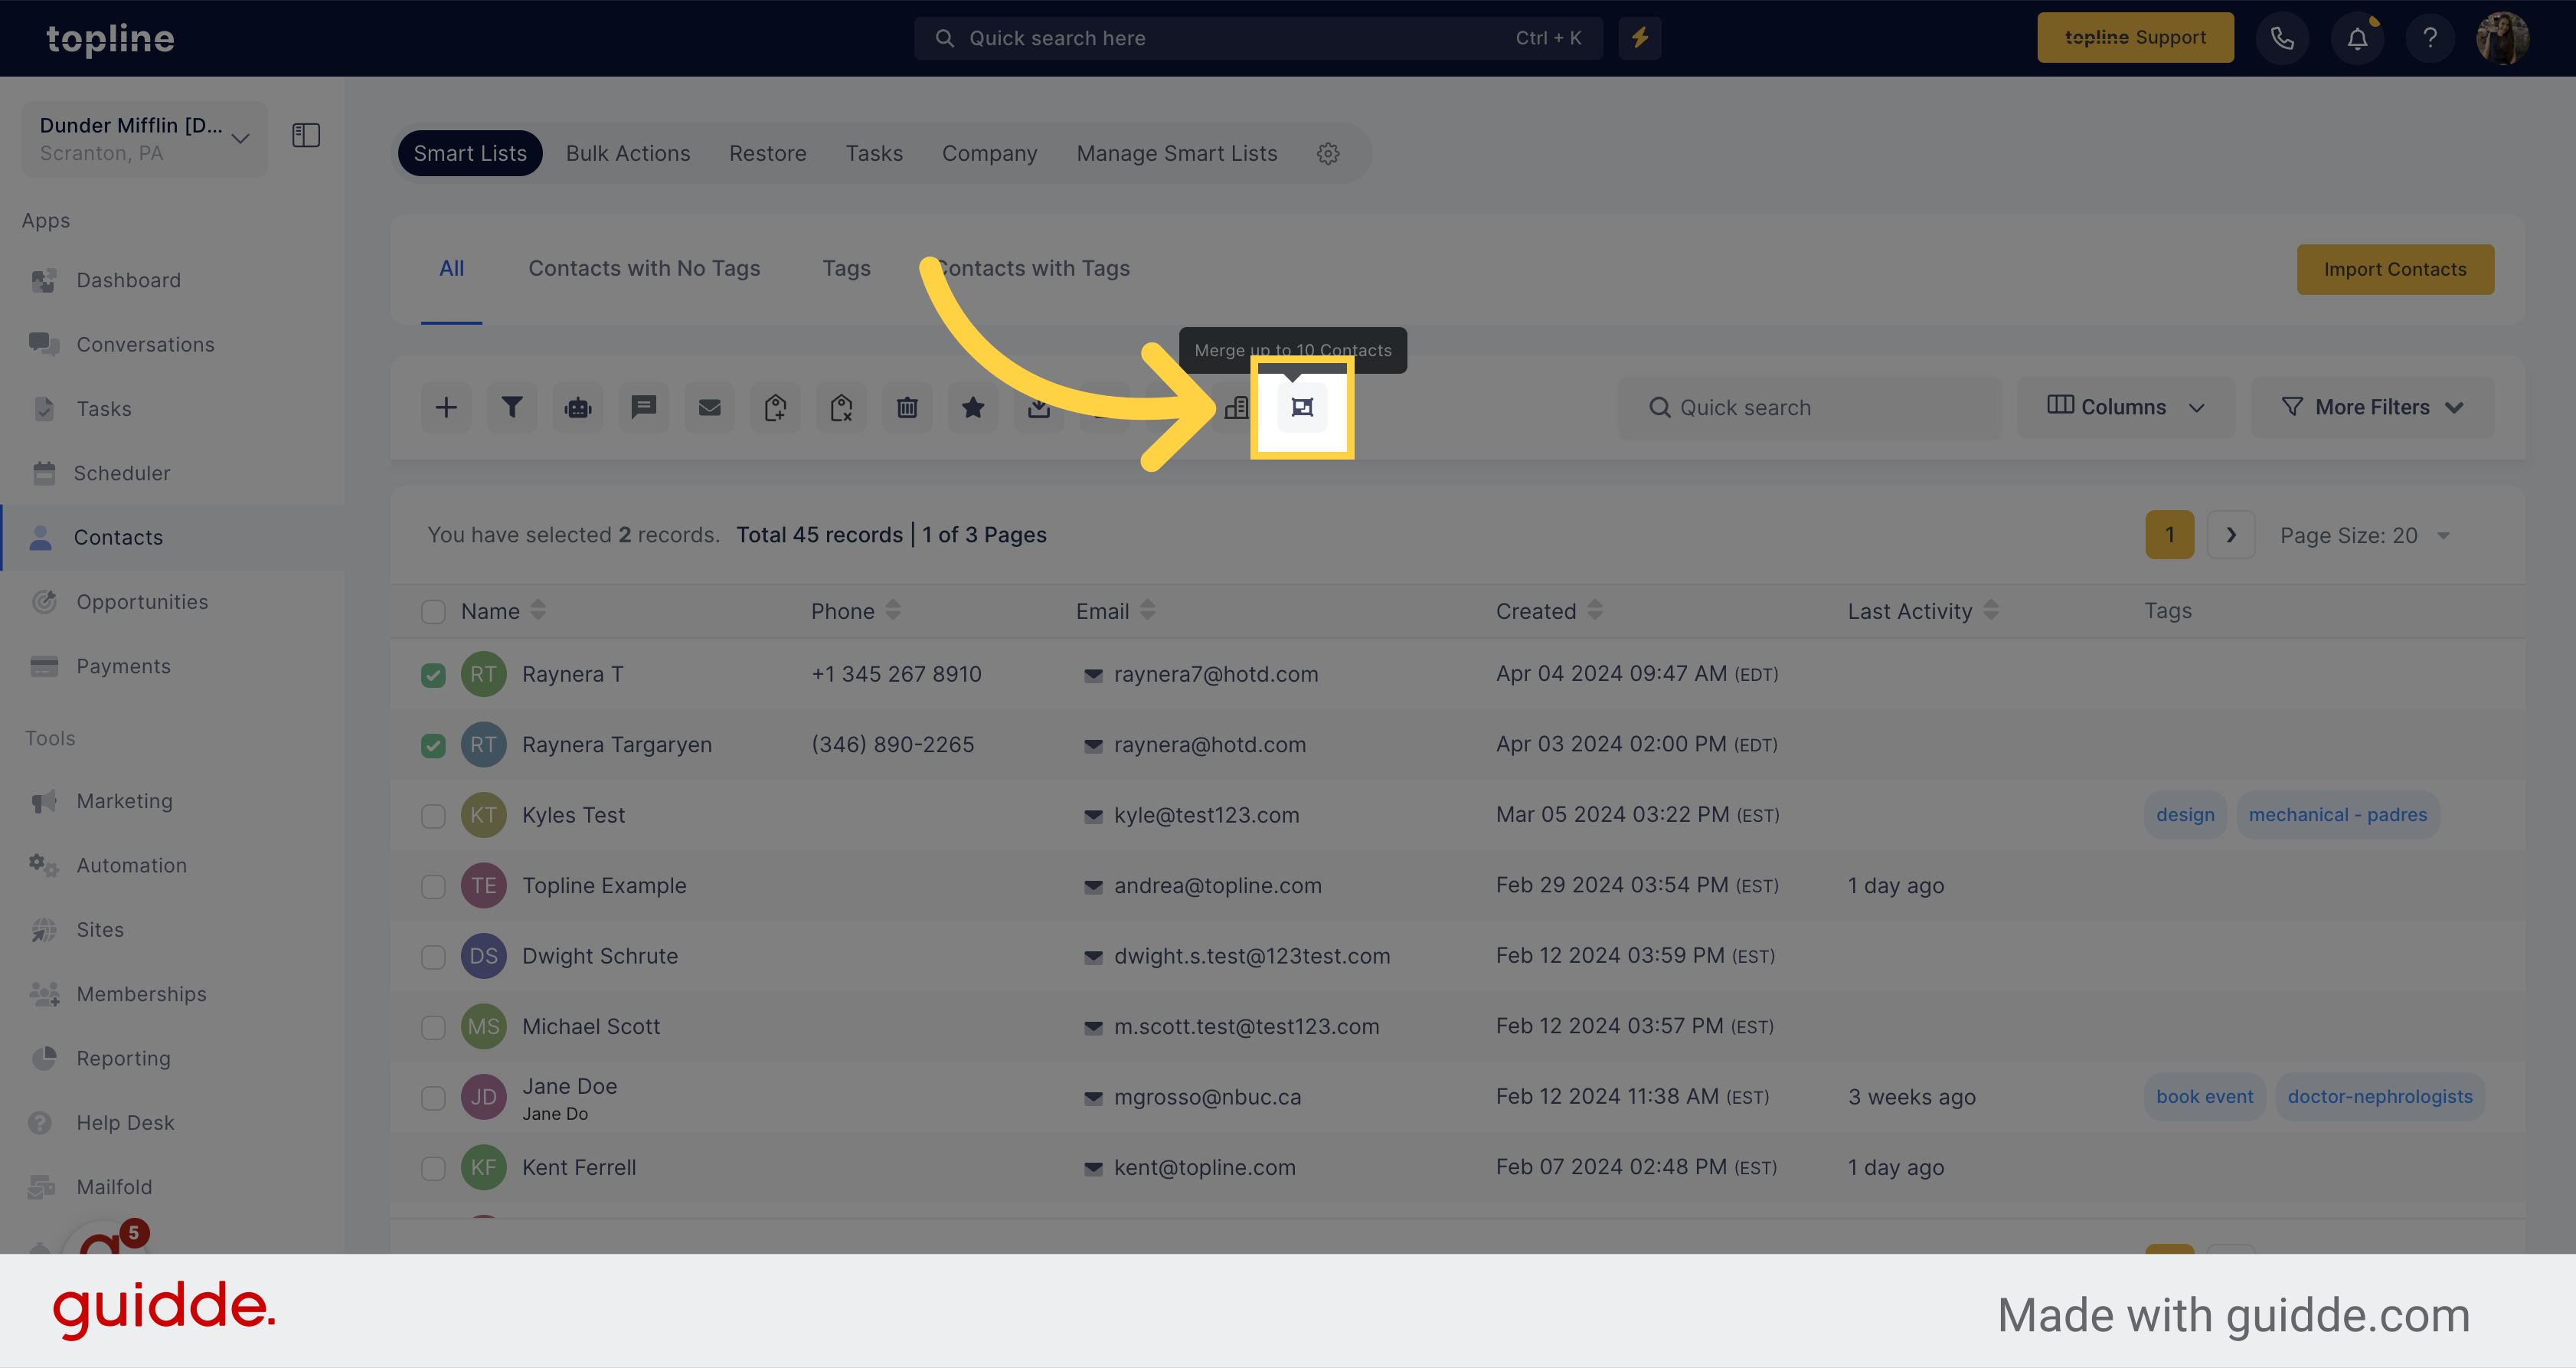Click the Add Contact plus icon

pos(446,407)
